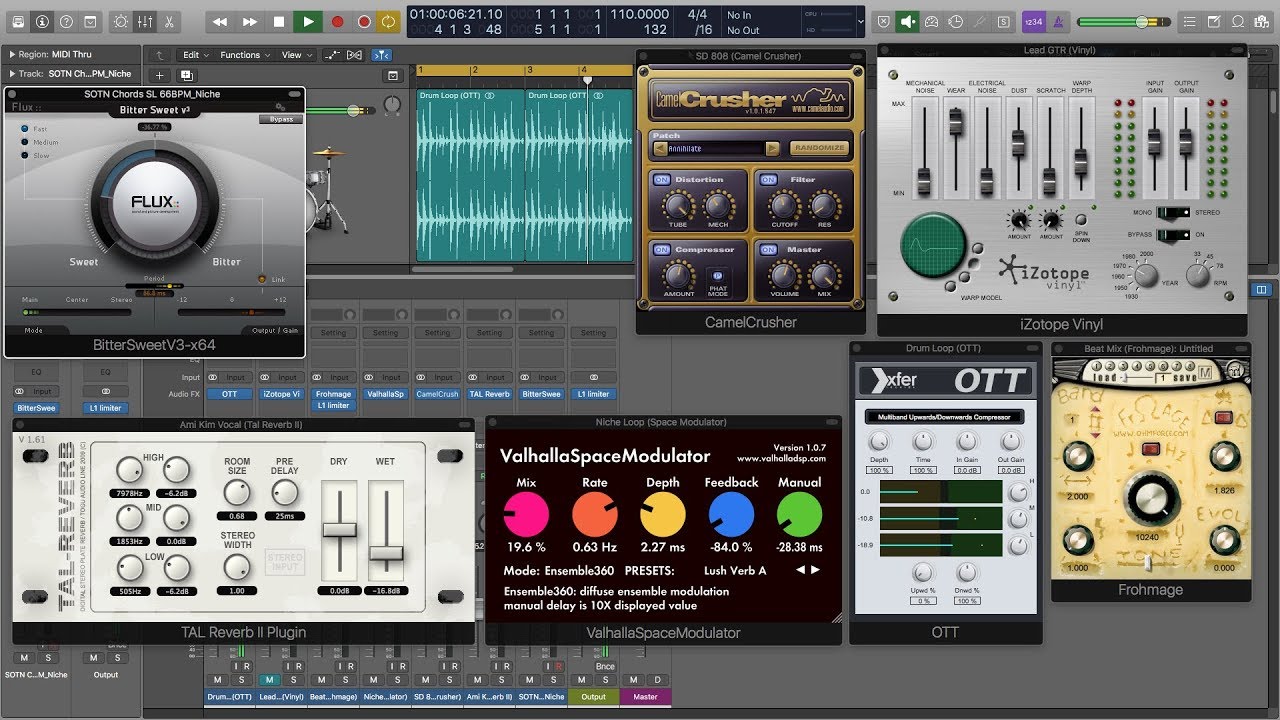This screenshot has width=1280, height=720.
Task: Open the LCD display mode dropdown arrow
Action: pos(862,21)
